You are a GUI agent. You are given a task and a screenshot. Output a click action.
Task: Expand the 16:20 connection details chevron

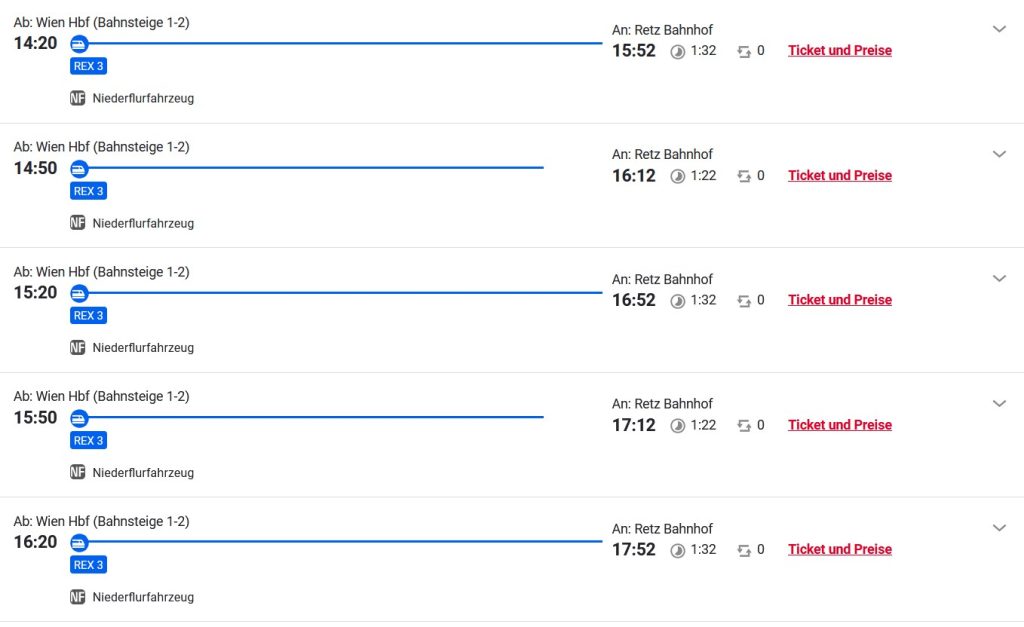click(999, 528)
